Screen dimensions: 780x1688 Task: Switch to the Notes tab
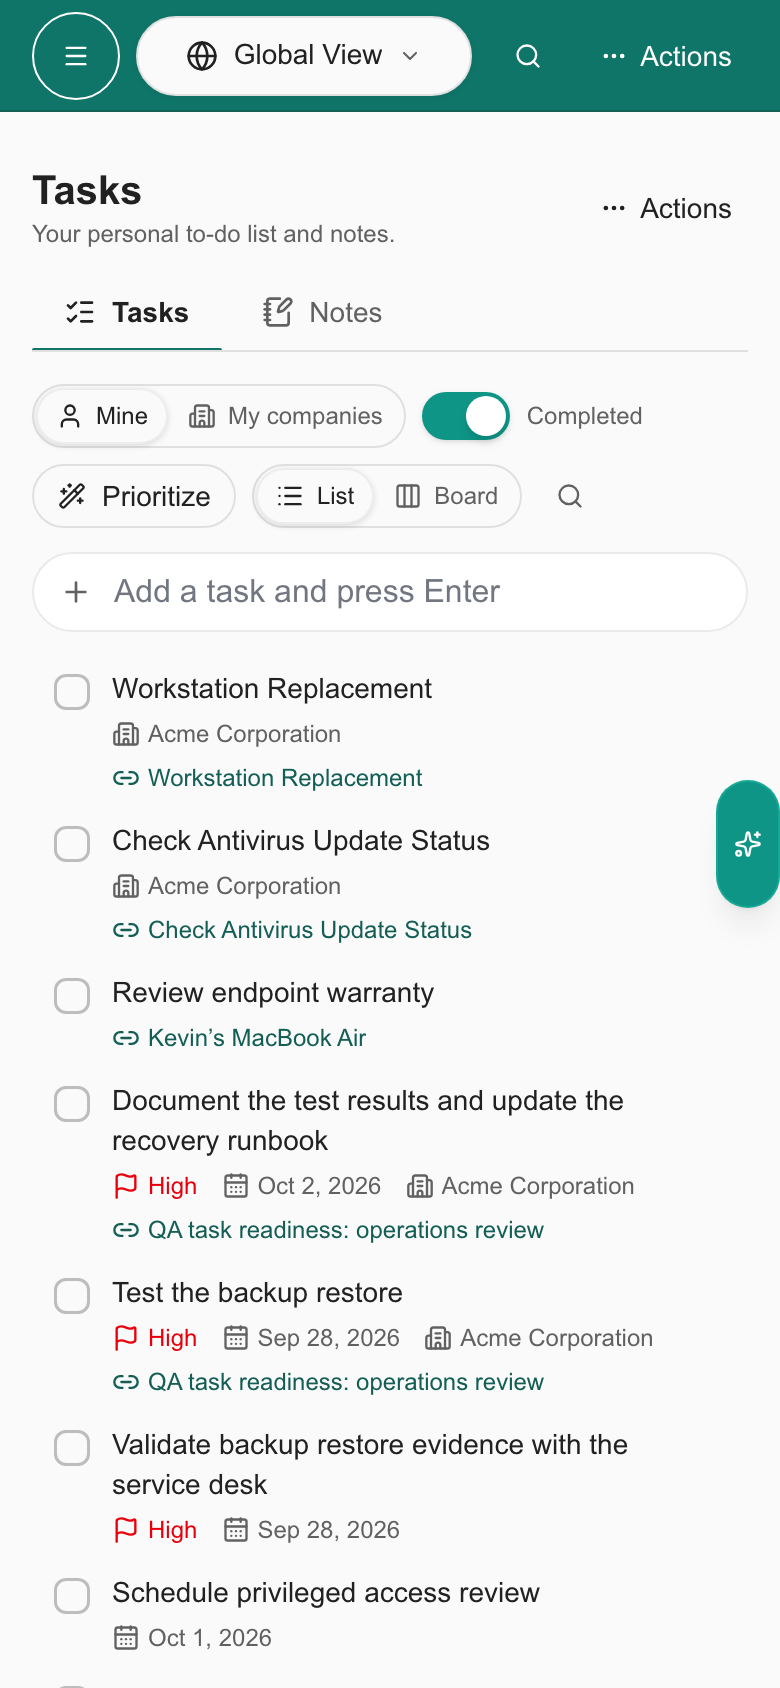click(322, 313)
